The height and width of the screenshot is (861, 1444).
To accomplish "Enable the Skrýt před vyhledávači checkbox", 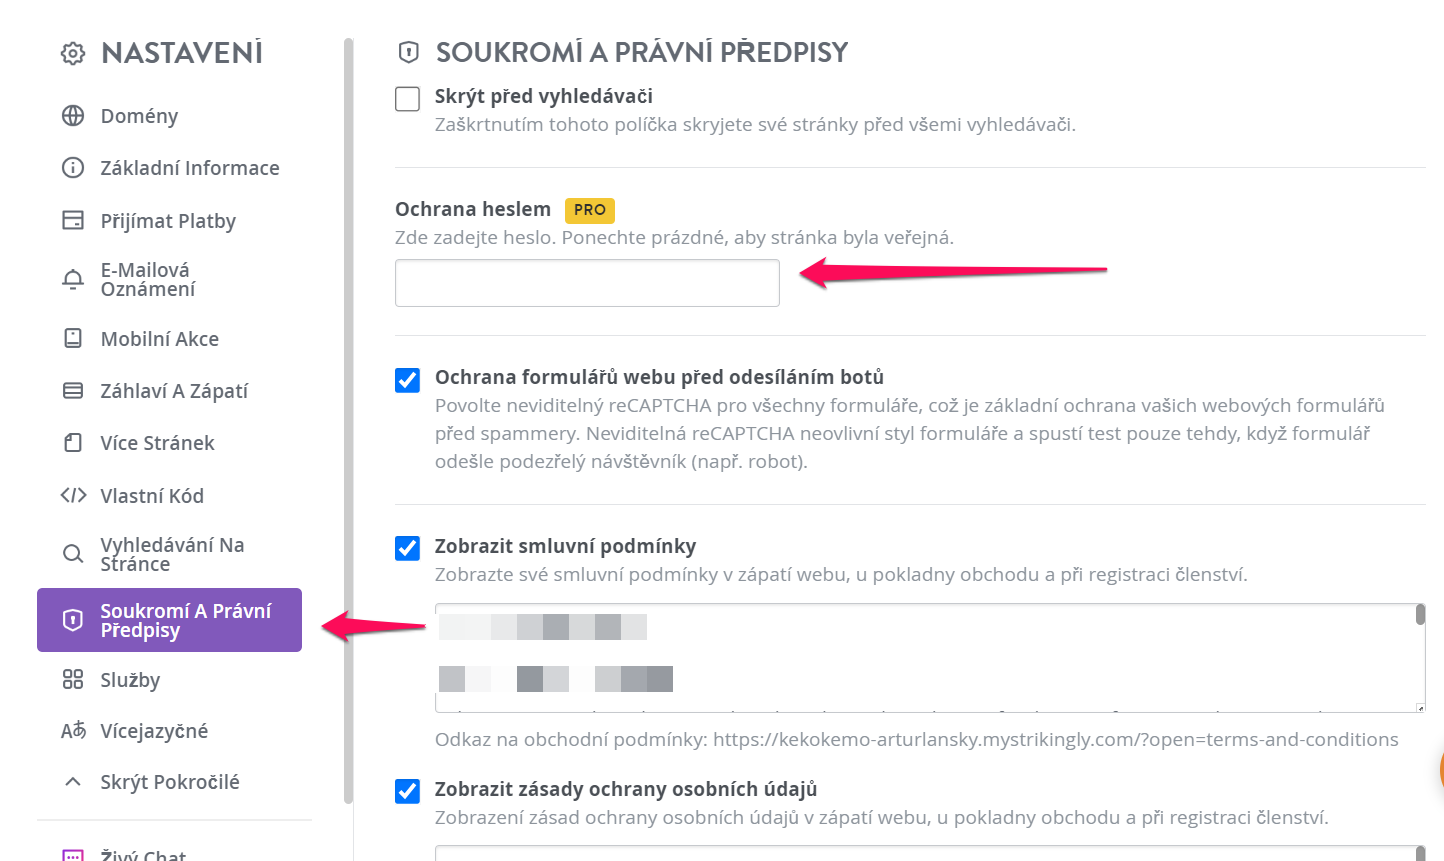I will [x=407, y=99].
